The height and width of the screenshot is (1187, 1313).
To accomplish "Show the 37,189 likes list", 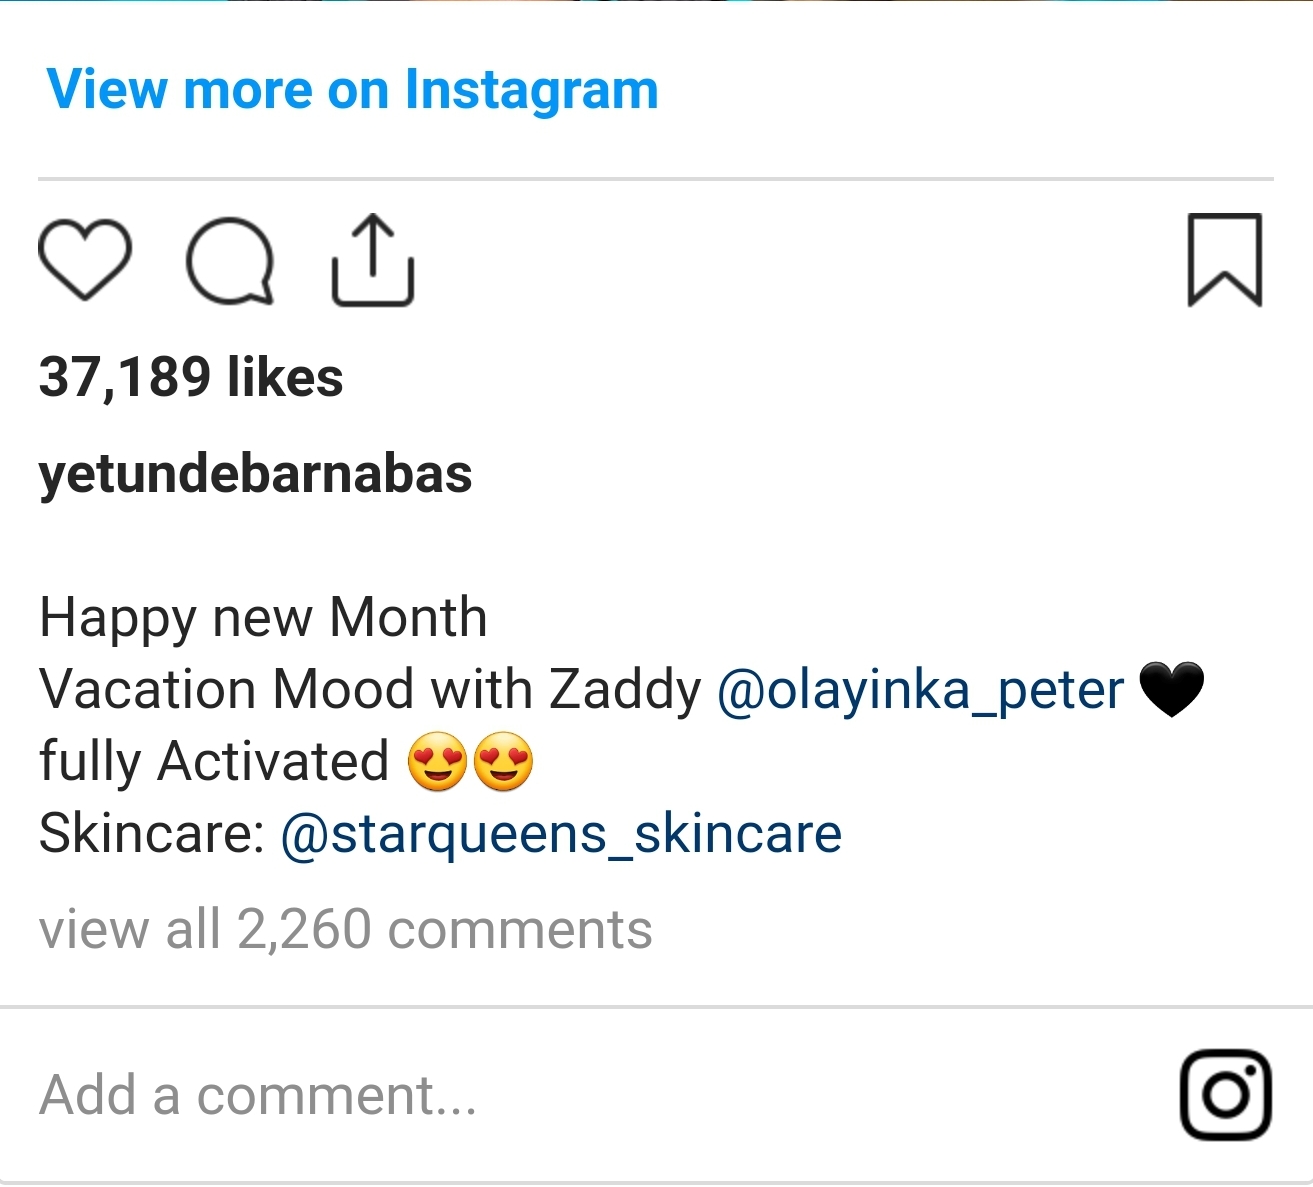I will coord(191,377).
